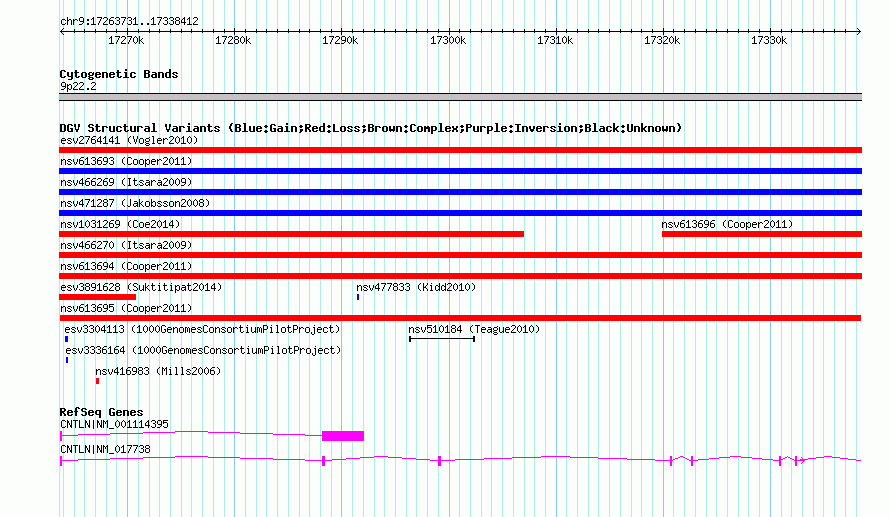The width and height of the screenshot is (890, 517).
Task: Click the small blue nsv477833 variant marker
Action: point(358,297)
